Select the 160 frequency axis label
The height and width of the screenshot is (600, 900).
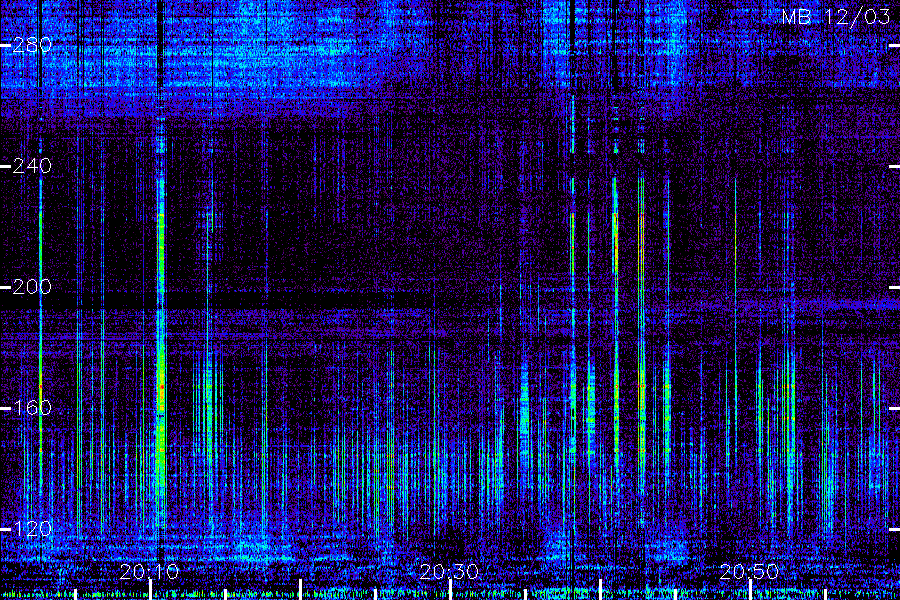pyautogui.click(x=32, y=408)
